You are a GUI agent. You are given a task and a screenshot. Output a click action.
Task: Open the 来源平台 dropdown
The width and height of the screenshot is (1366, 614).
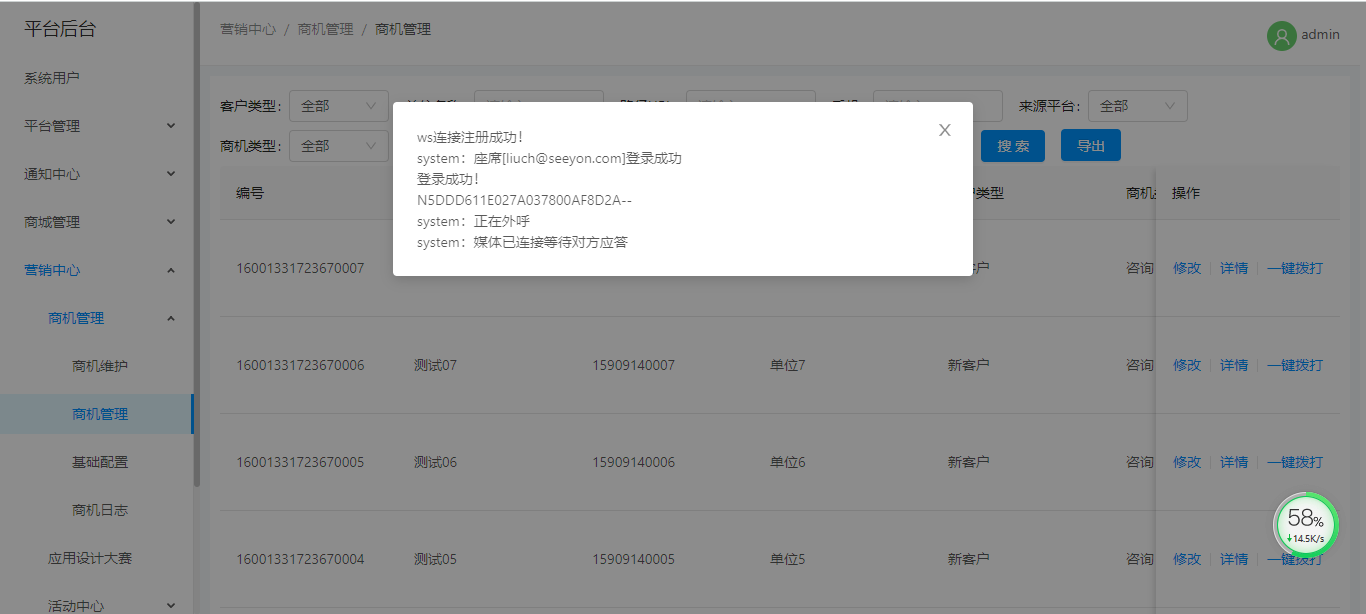pos(1137,105)
